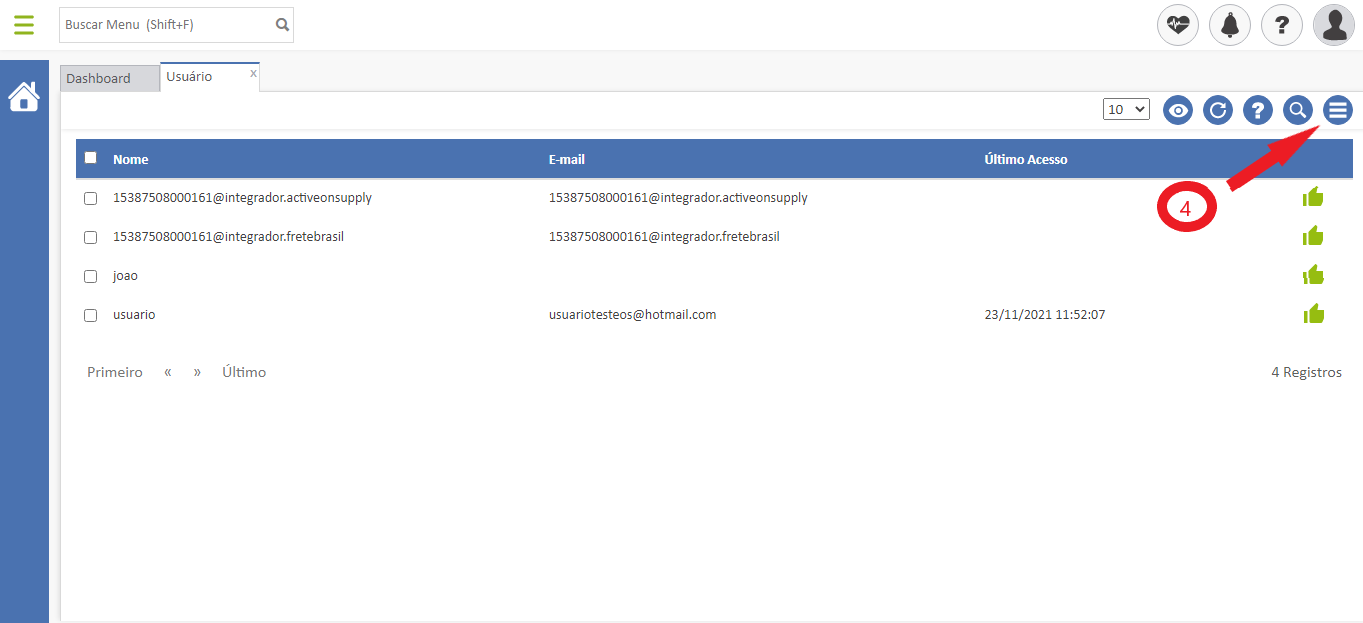The image size is (1363, 623).
Task: Open the magnifier search filter button
Action: point(1298,110)
